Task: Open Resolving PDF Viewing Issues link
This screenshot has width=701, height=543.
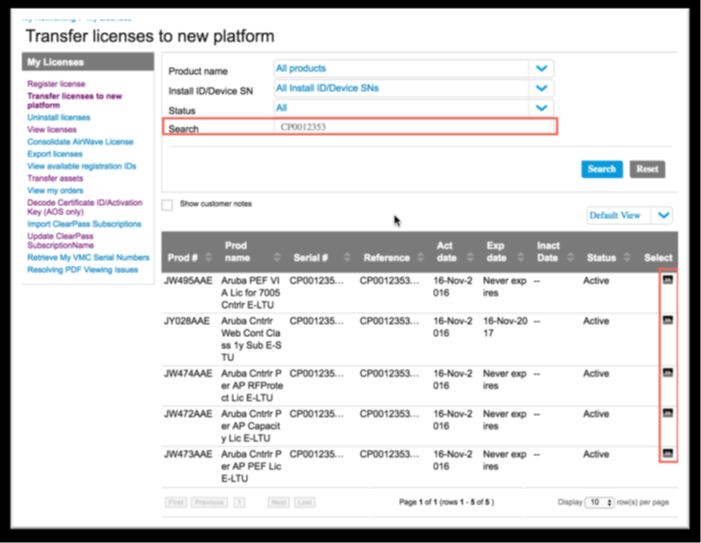Action: (x=82, y=269)
